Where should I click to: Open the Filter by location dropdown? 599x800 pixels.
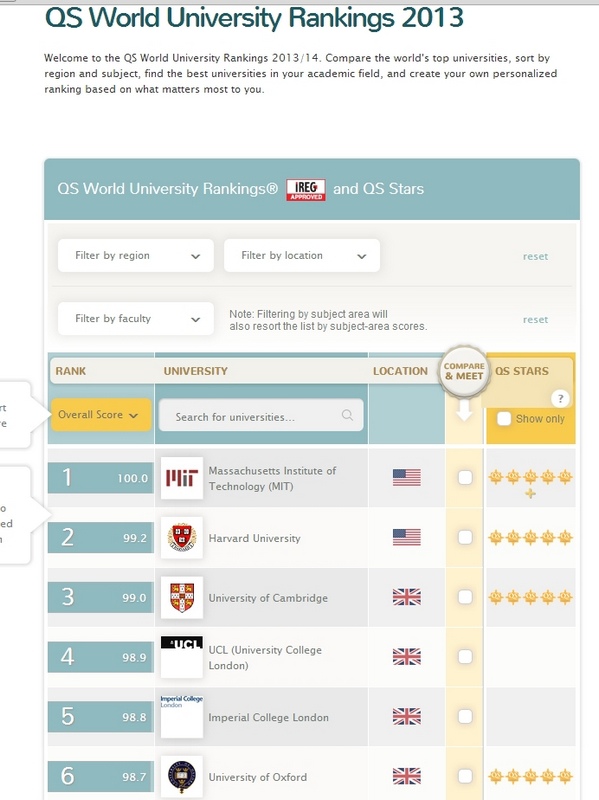pos(302,256)
